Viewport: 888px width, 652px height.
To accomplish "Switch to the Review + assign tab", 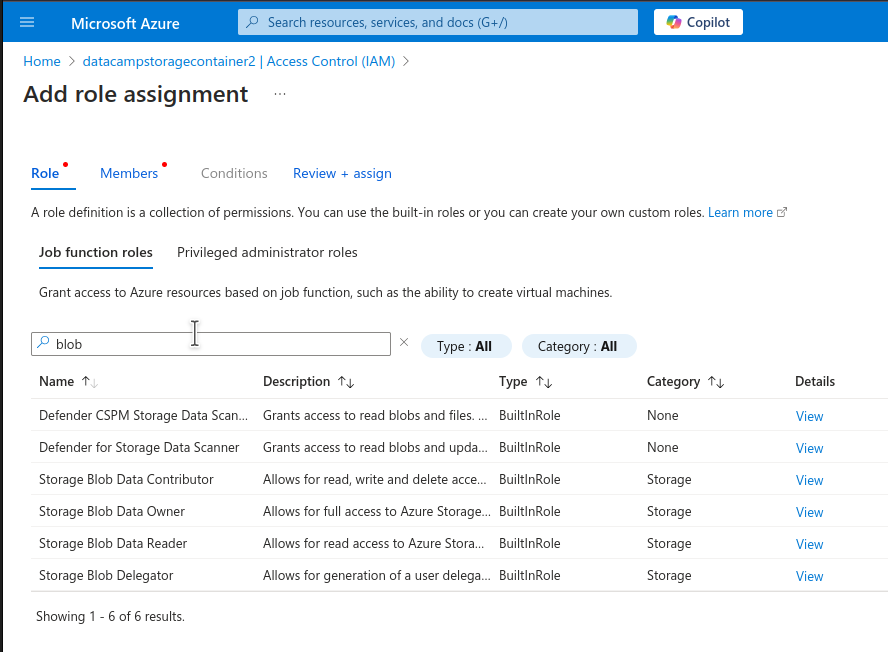I will pos(342,173).
